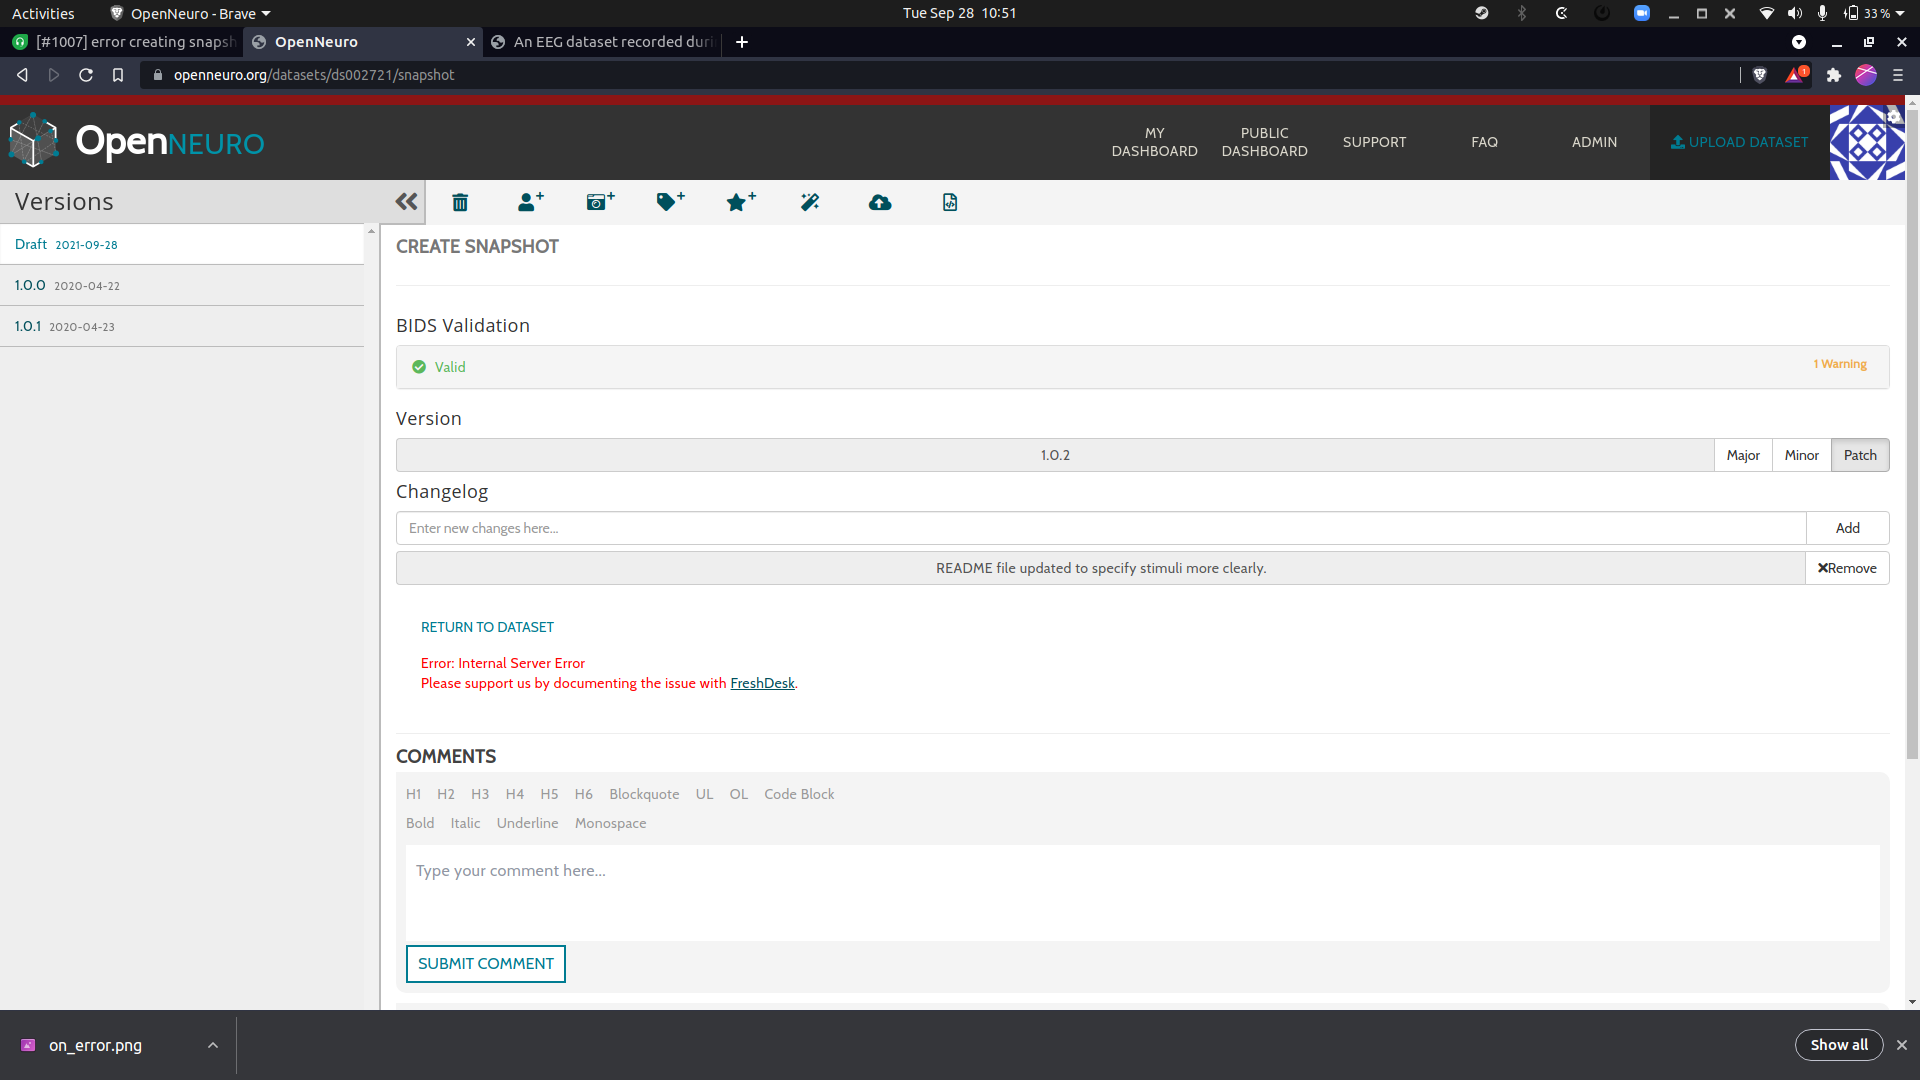Collapse the on_error.png download entry
This screenshot has width=1920, height=1080.
[x=212, y=1045]
